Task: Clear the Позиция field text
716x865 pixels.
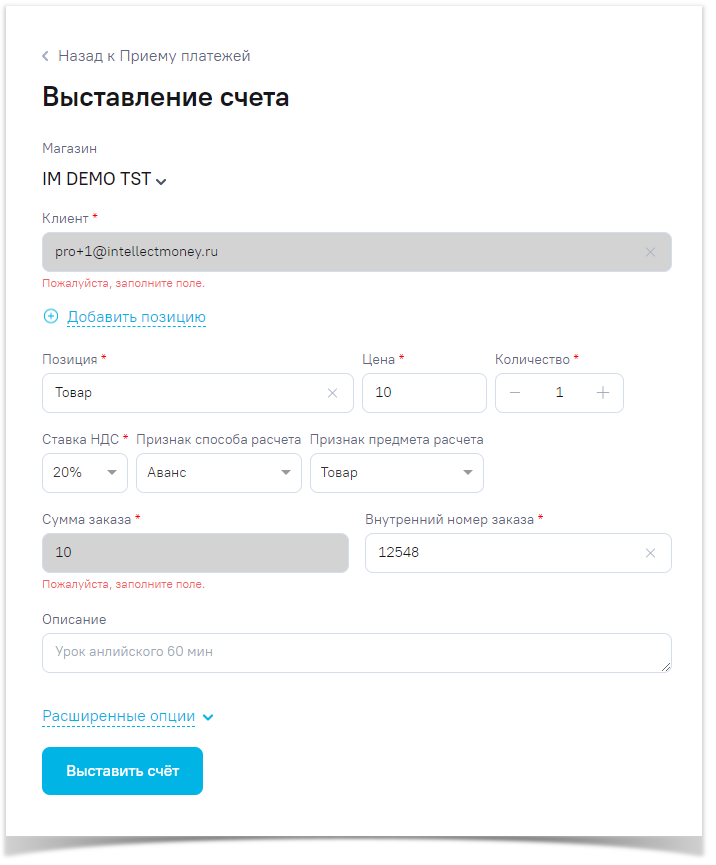Action: tap(333, 393)
